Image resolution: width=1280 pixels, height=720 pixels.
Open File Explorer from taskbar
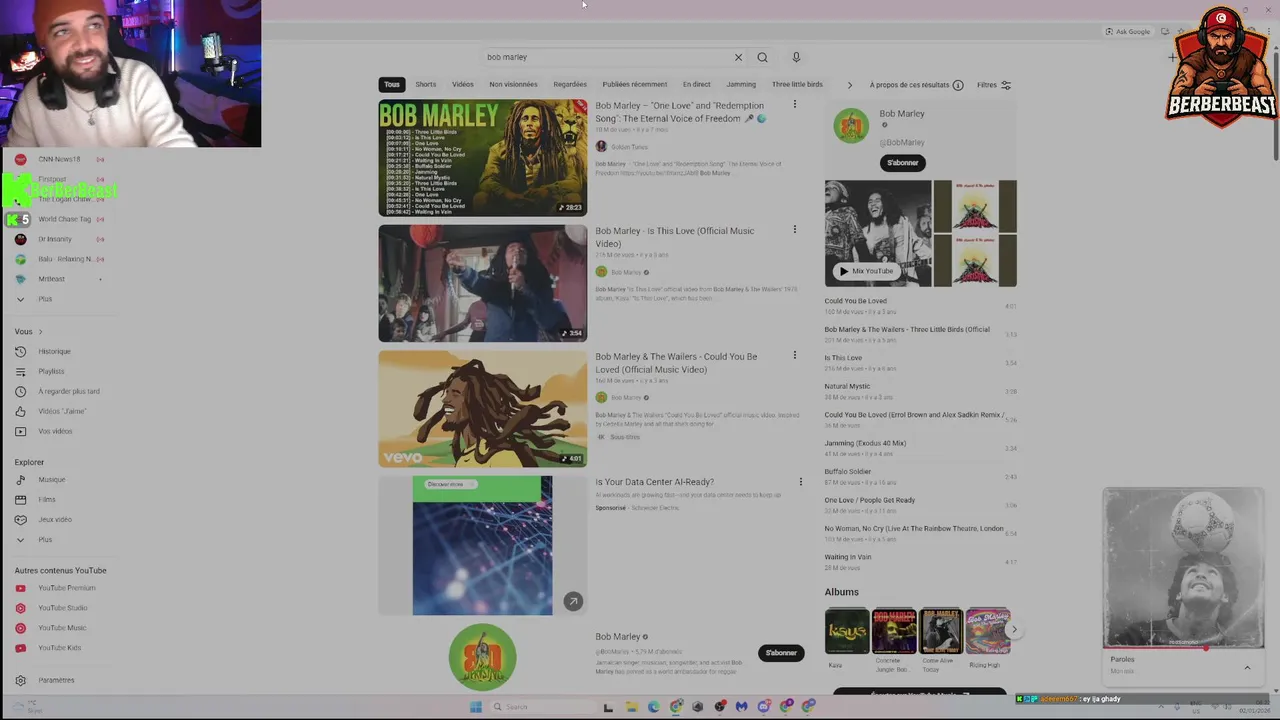[631, 707]
